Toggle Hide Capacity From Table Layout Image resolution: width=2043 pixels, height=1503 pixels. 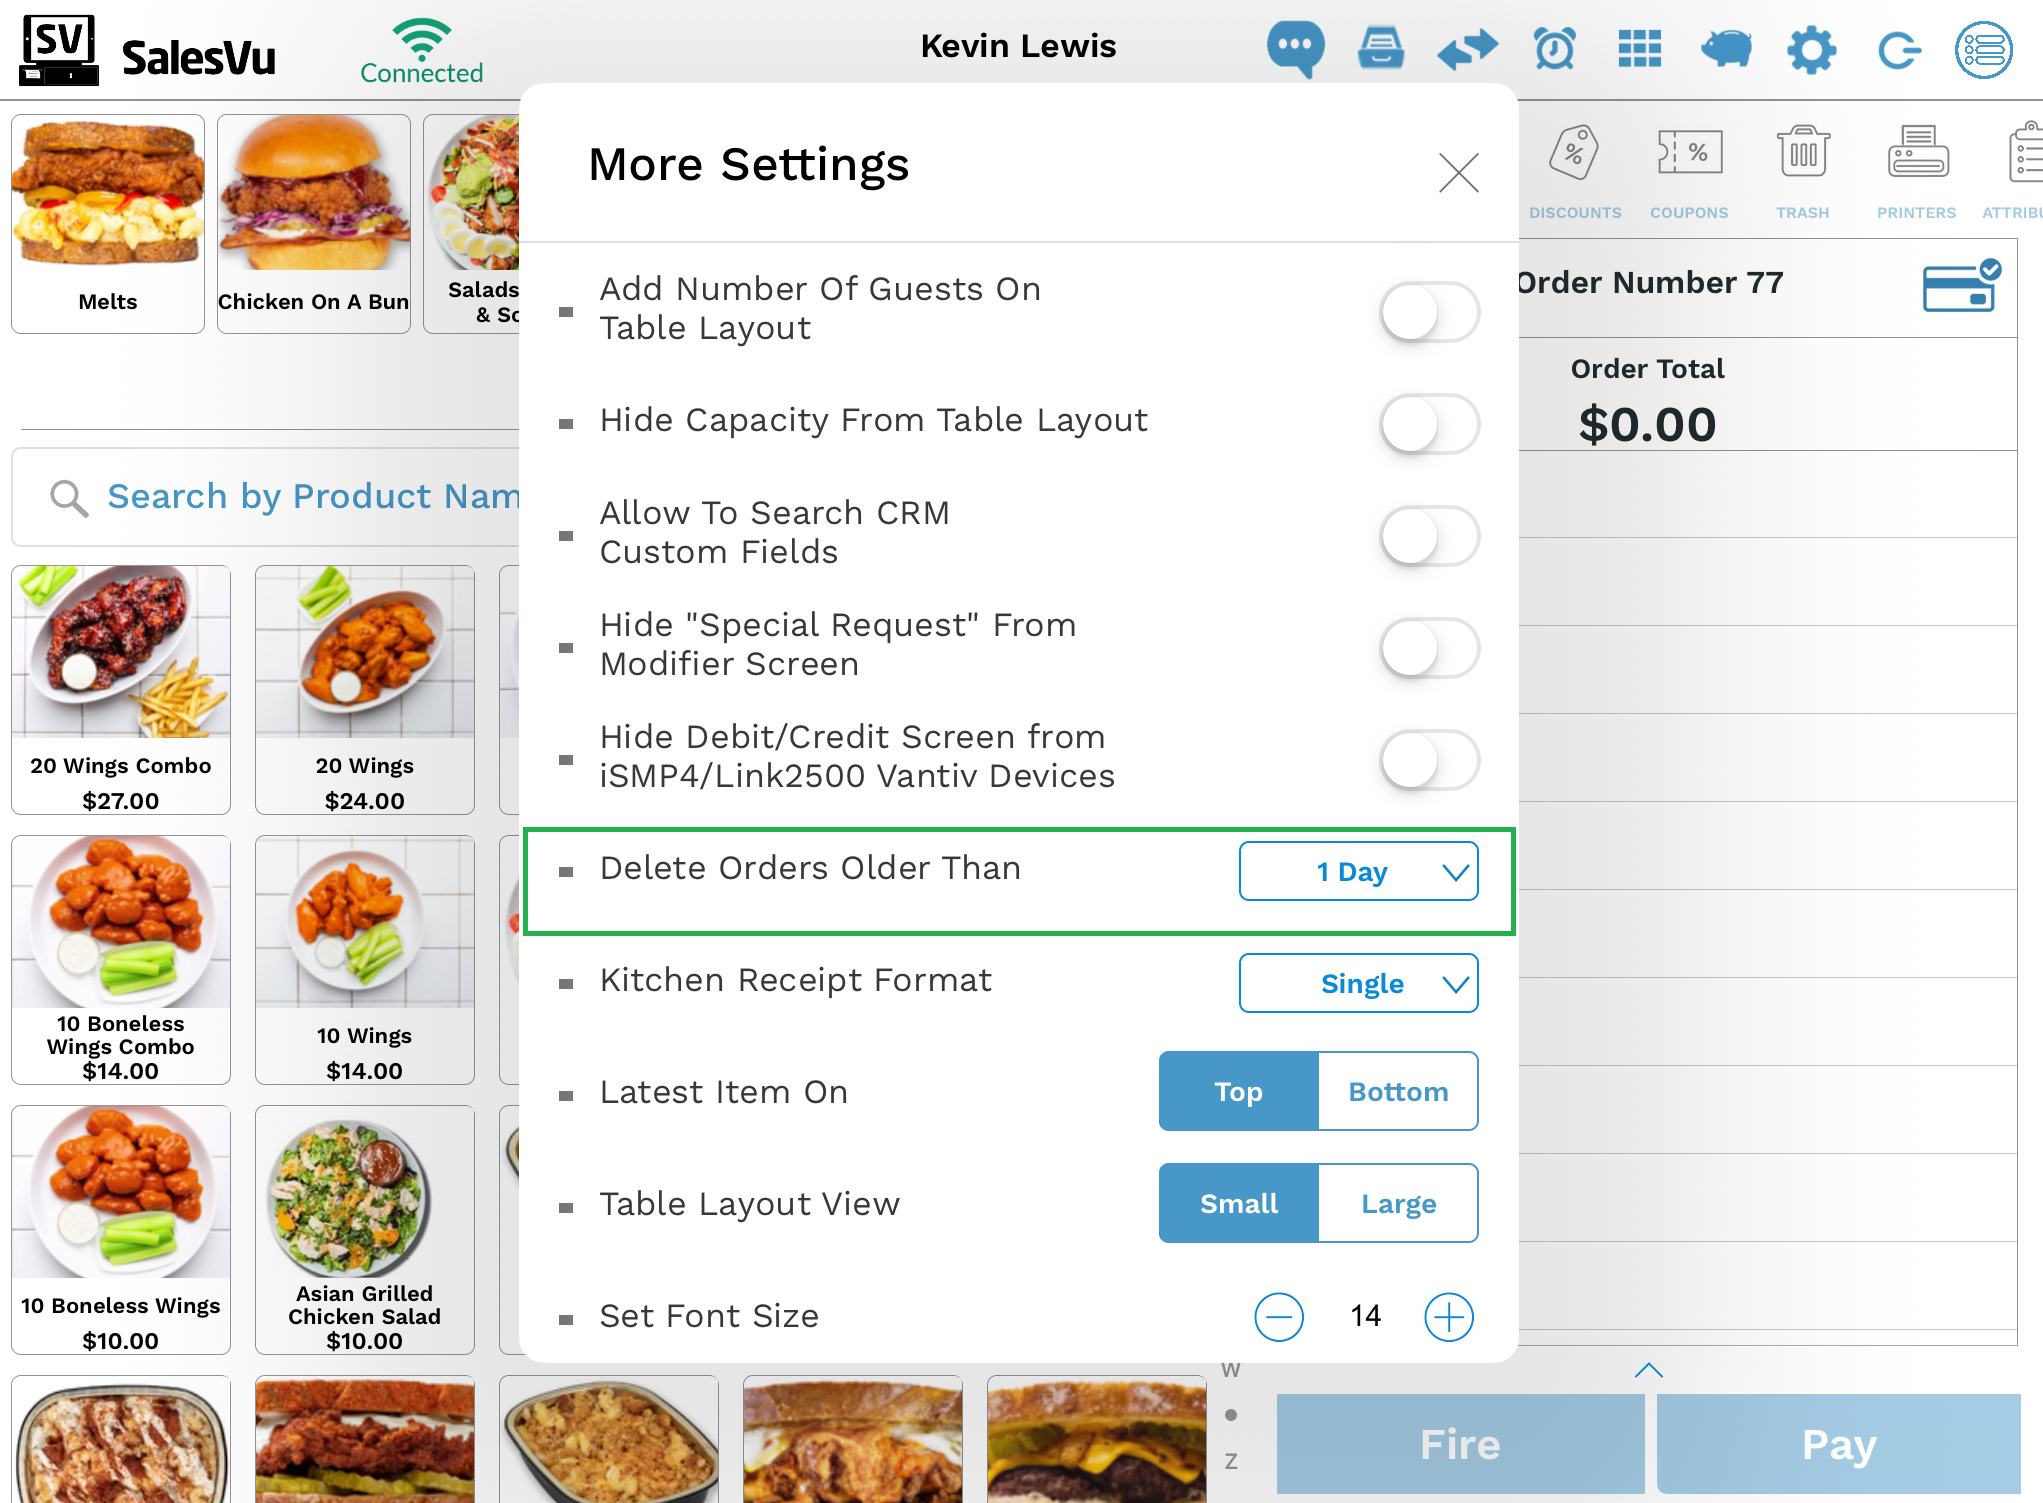[1429, 424]
